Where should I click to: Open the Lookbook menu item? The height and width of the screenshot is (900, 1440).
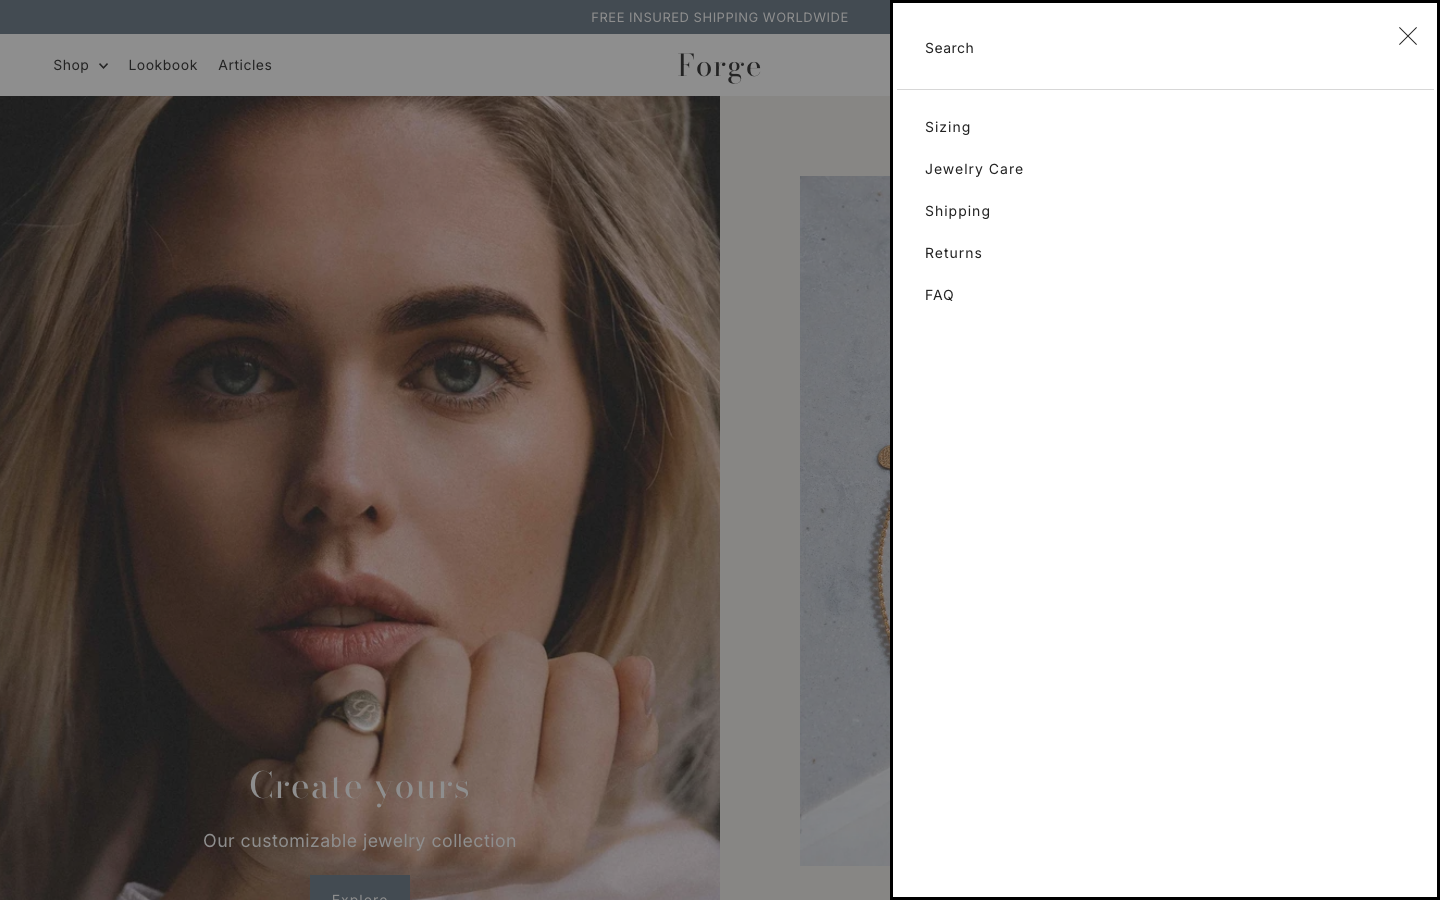click(163, 65)
